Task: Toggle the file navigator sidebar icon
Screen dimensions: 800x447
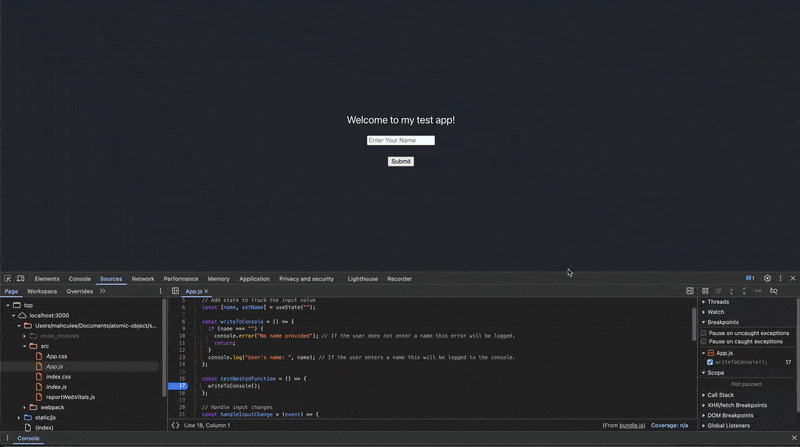Action: coord(176,291)
